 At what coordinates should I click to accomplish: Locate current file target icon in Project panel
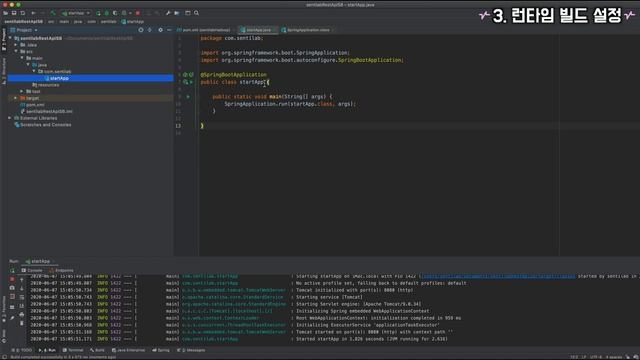[141, 30]
